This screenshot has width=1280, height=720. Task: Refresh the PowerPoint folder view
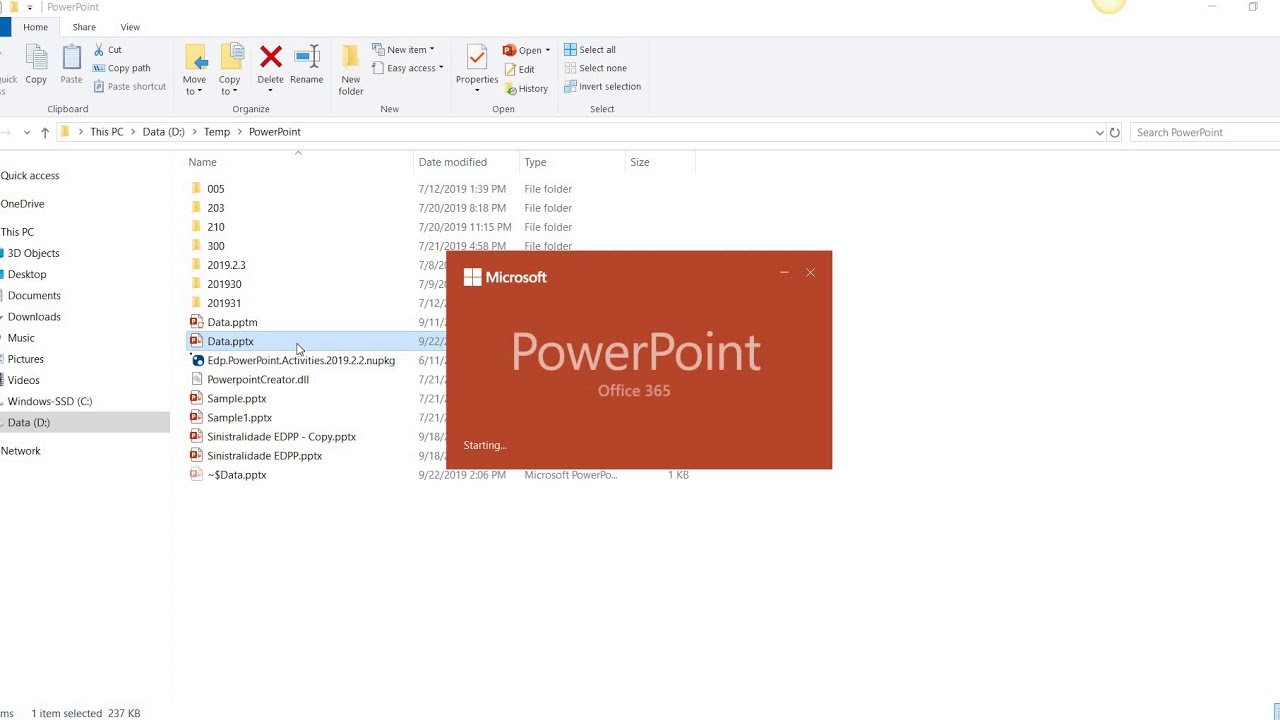tap(1114, 132)
